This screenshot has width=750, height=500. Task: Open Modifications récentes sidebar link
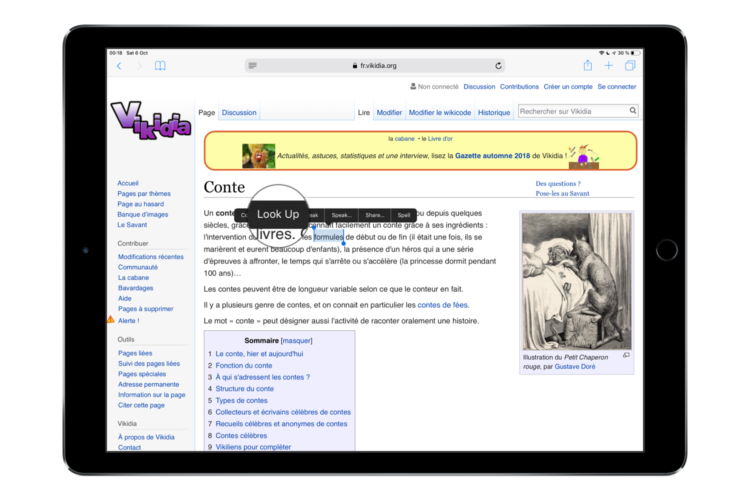click(x=151, y=257)
